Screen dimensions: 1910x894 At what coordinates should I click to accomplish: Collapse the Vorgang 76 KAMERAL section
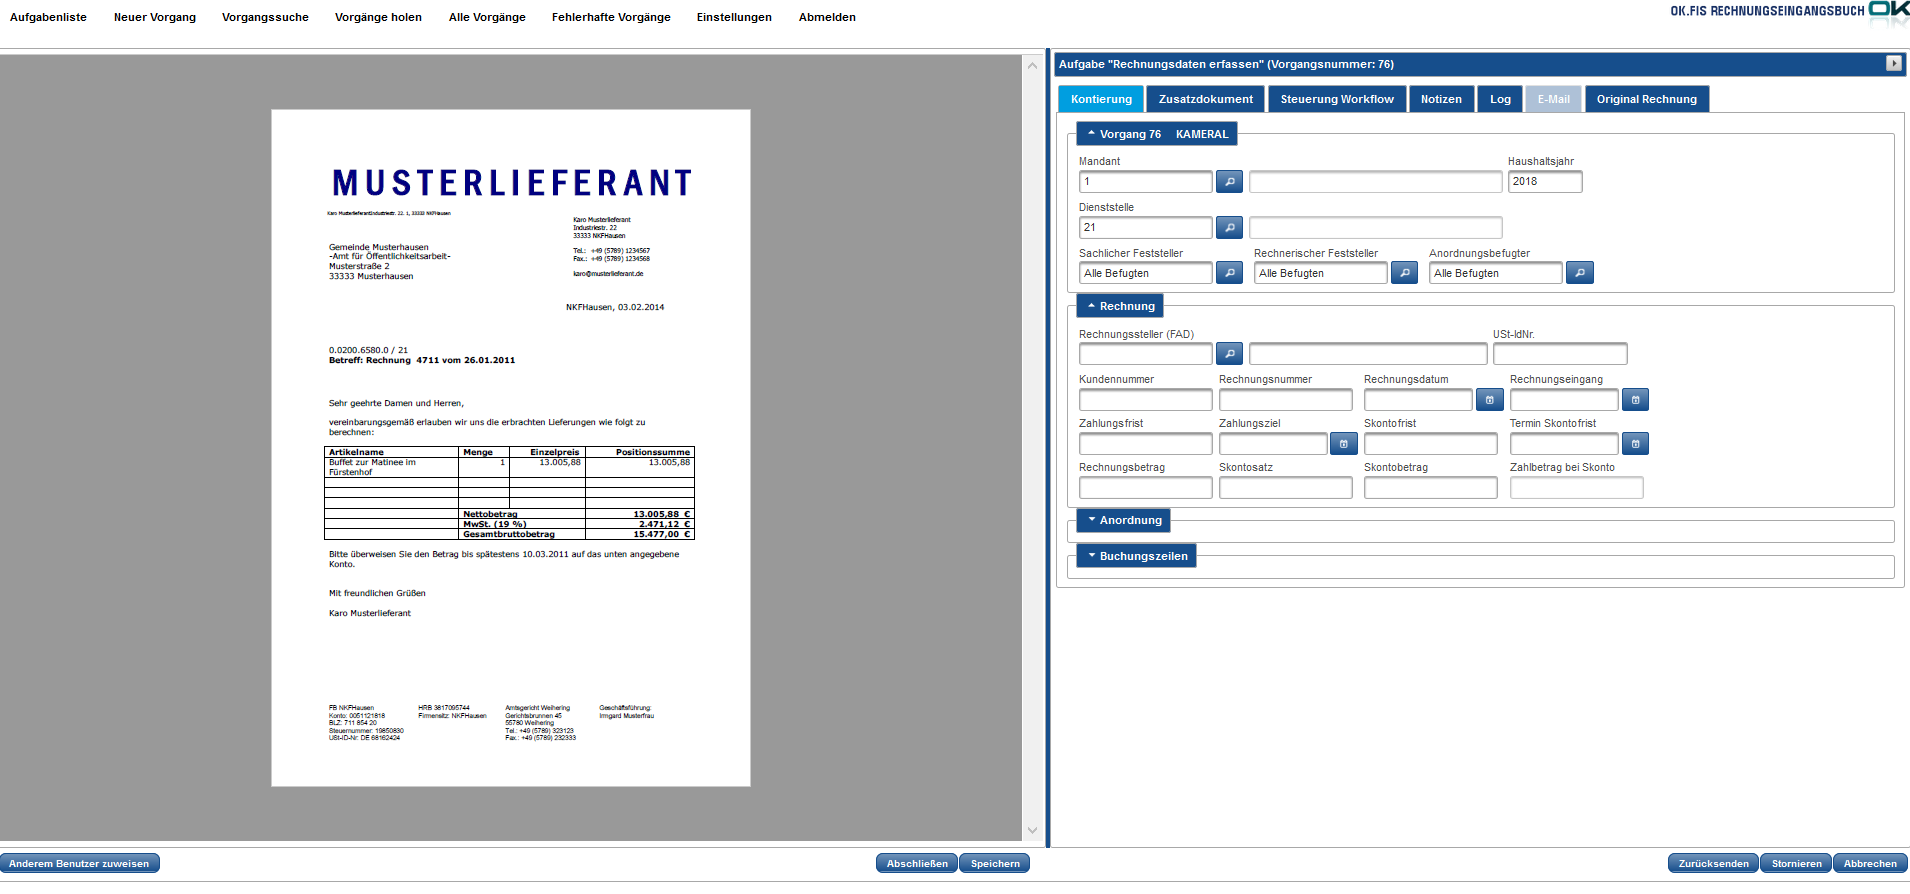point(1157,135)
